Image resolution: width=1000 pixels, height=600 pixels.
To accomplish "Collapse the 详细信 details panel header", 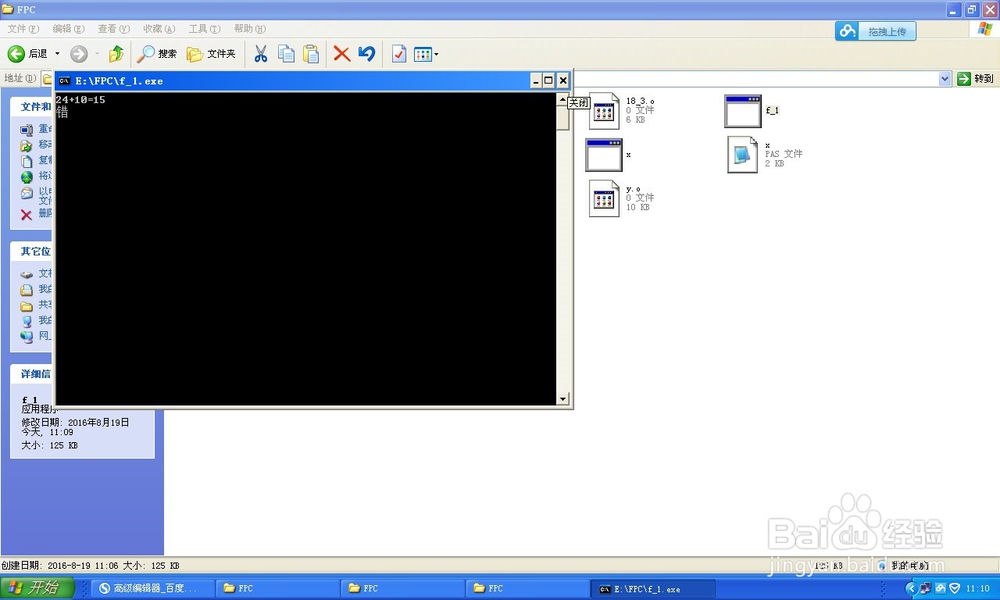I will click(32, 374).
